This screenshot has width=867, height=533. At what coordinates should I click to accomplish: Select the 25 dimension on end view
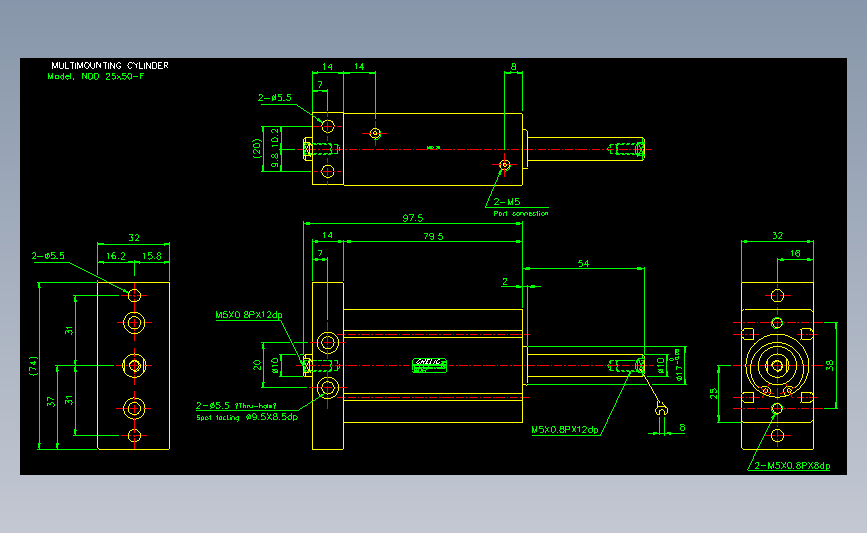pyautogui.click(x=713, y=393)
